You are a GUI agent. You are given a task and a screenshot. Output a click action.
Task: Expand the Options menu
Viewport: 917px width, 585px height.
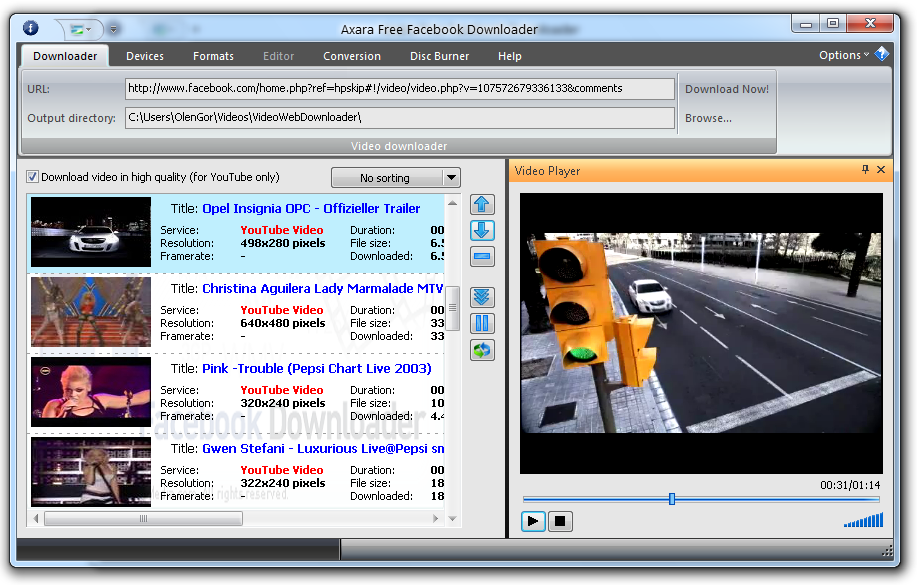[844, 55]
